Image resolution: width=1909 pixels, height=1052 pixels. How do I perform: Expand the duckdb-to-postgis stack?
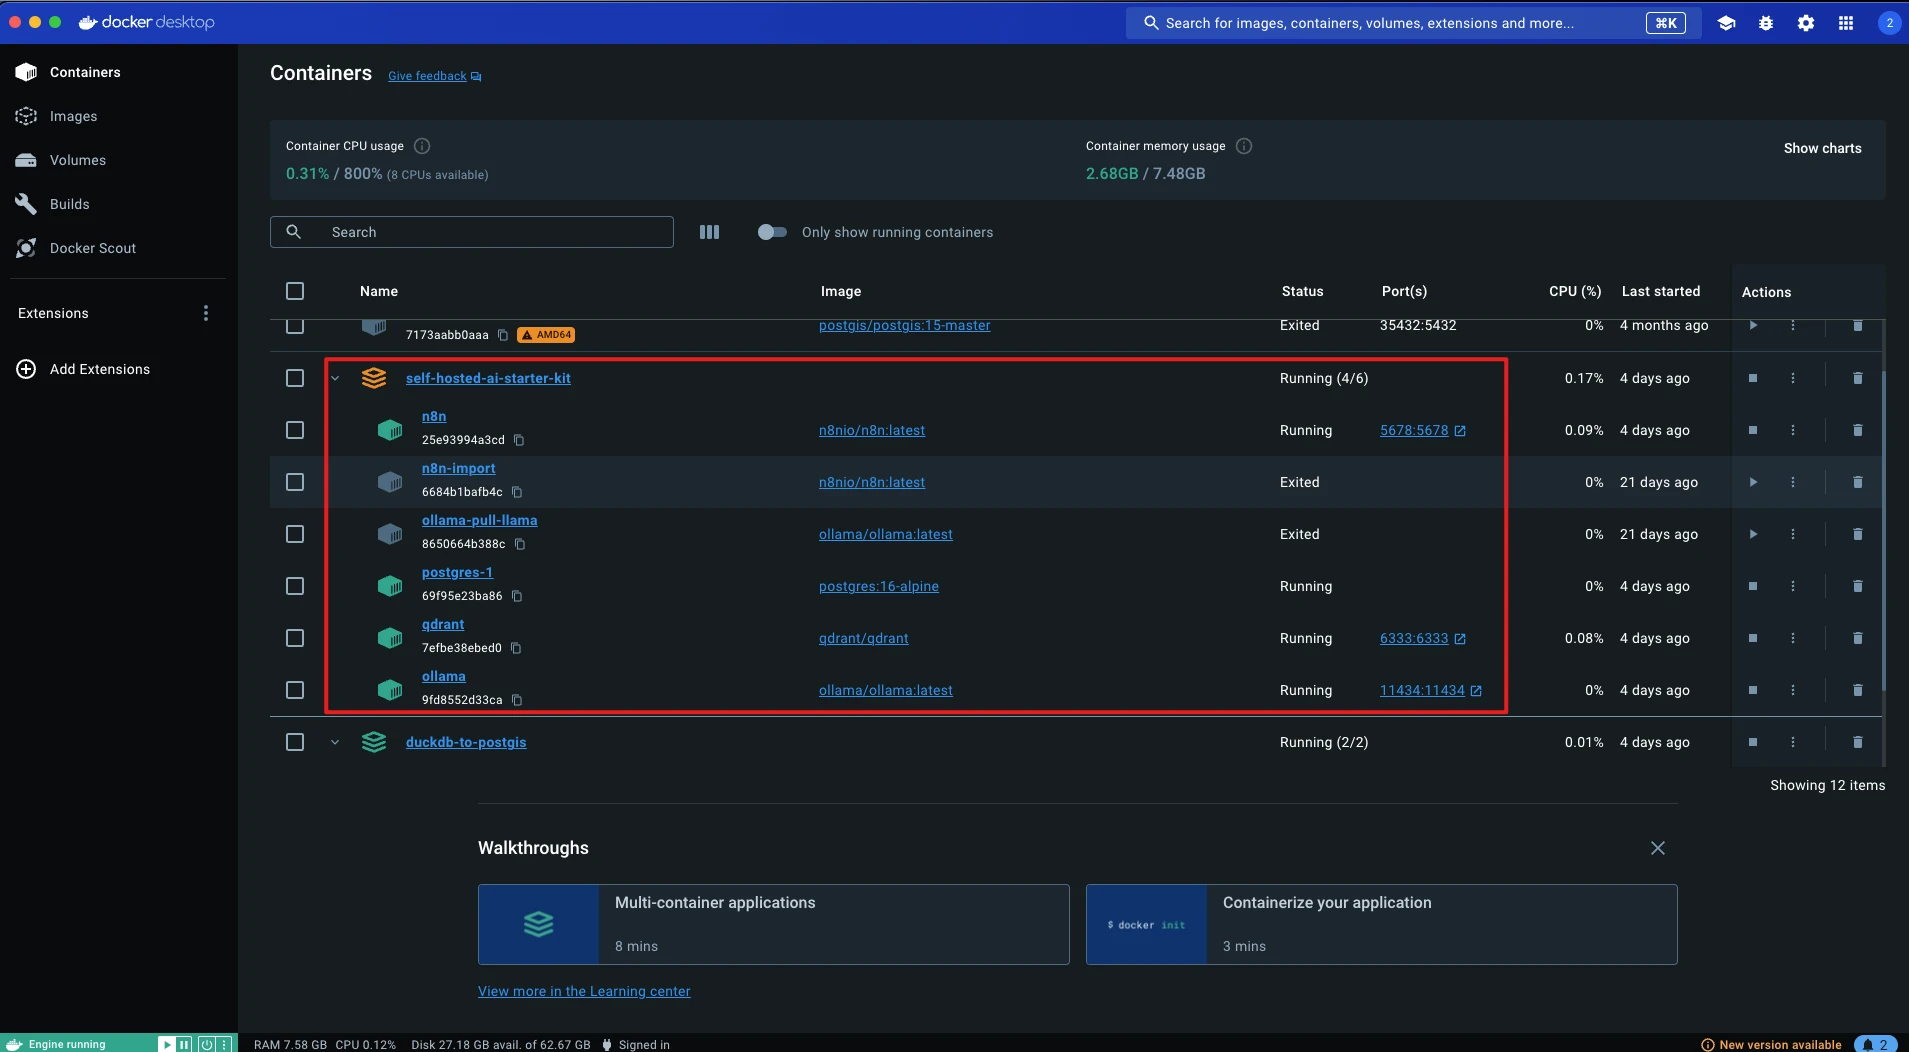(335, 742)
